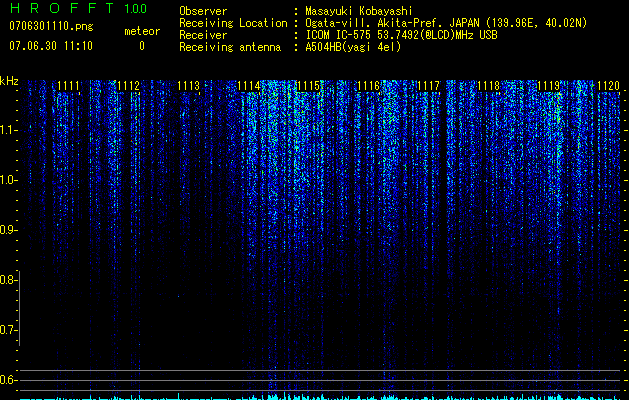
Task: Click the 0.7 kHz axis label
Action: [x=7, y=330]
